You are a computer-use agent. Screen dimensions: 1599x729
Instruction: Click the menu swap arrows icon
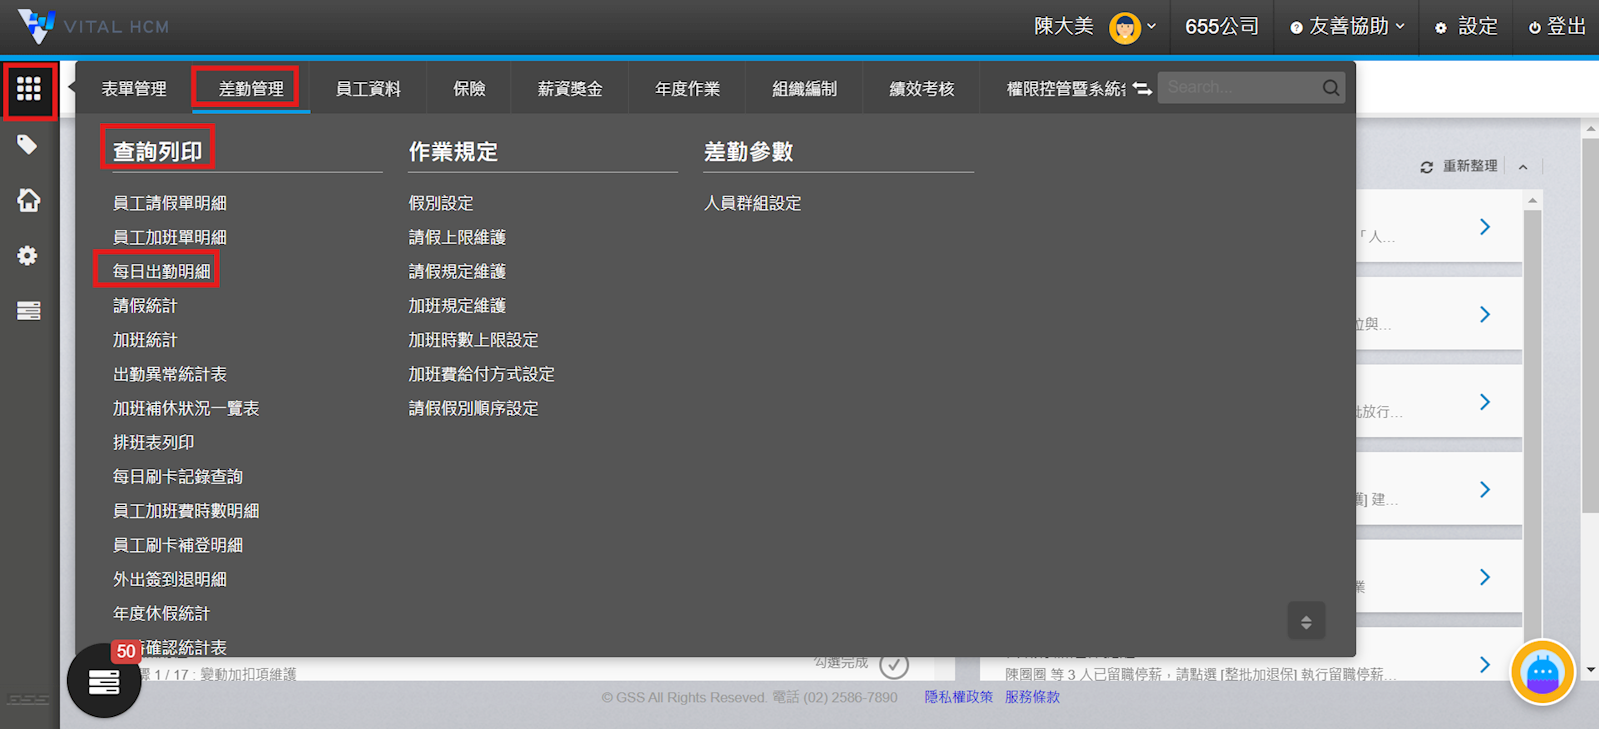1142,89
